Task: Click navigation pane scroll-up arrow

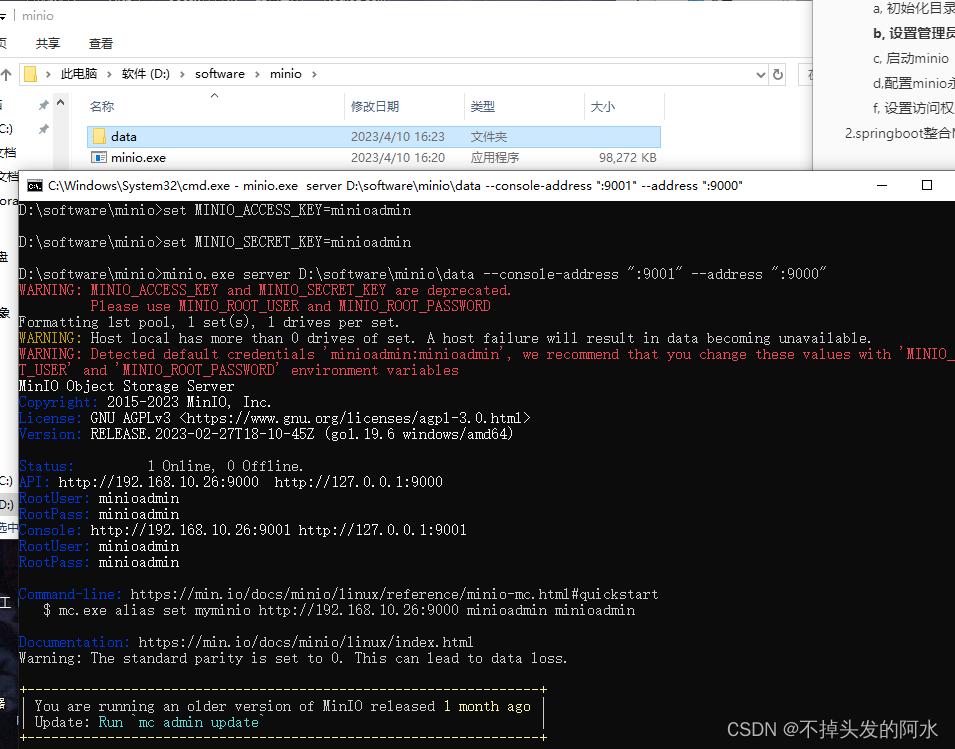Action: [x=60, y=103]
